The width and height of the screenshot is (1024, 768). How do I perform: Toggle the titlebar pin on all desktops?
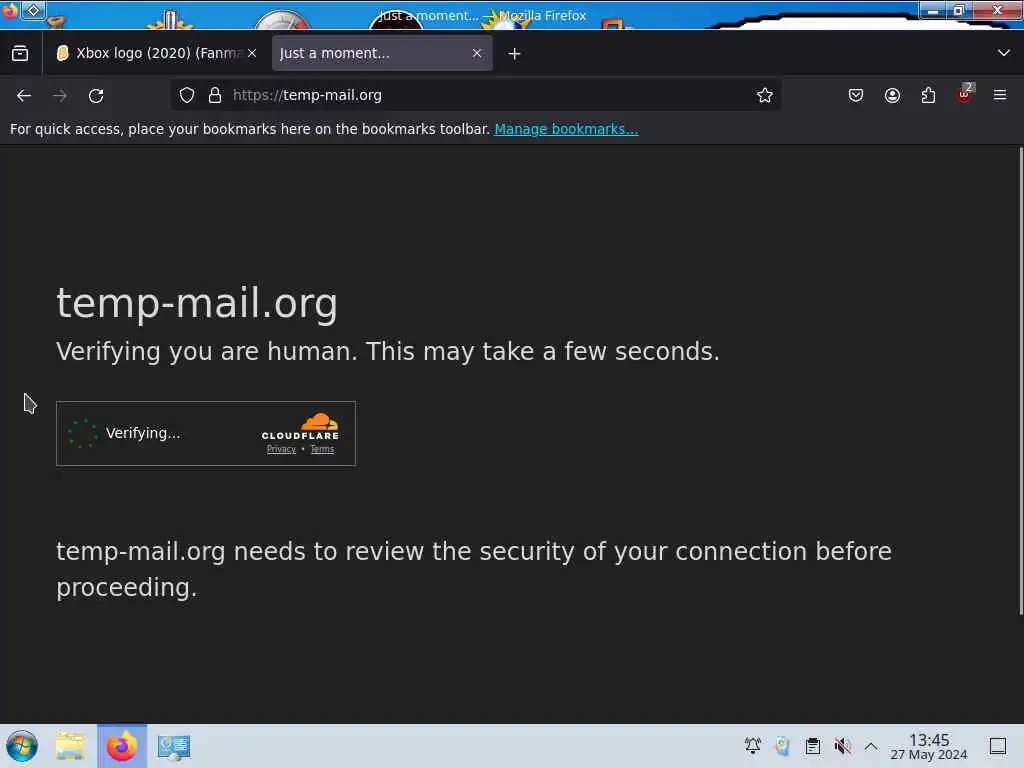33,10
